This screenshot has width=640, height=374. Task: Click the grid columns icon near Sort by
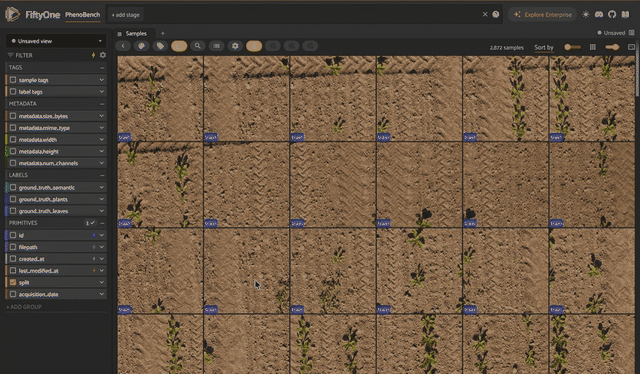[x=593, y=47]
